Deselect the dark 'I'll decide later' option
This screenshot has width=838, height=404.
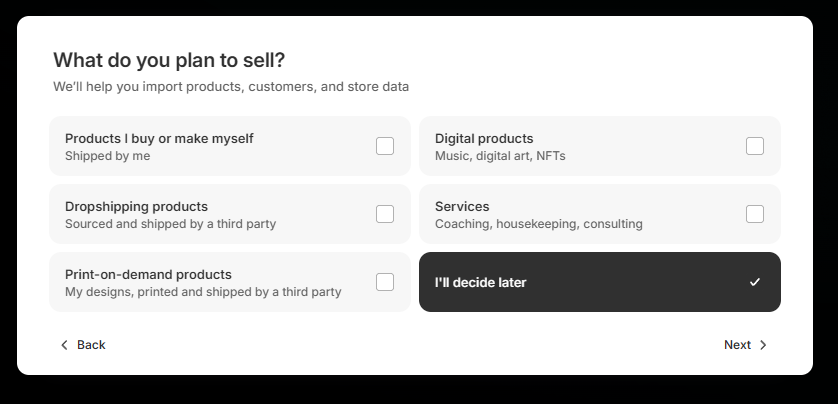tap(600, 282)
